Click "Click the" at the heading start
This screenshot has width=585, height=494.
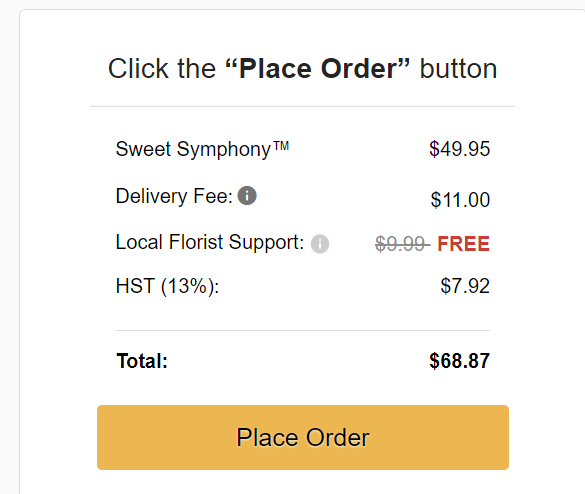point(162,69)
